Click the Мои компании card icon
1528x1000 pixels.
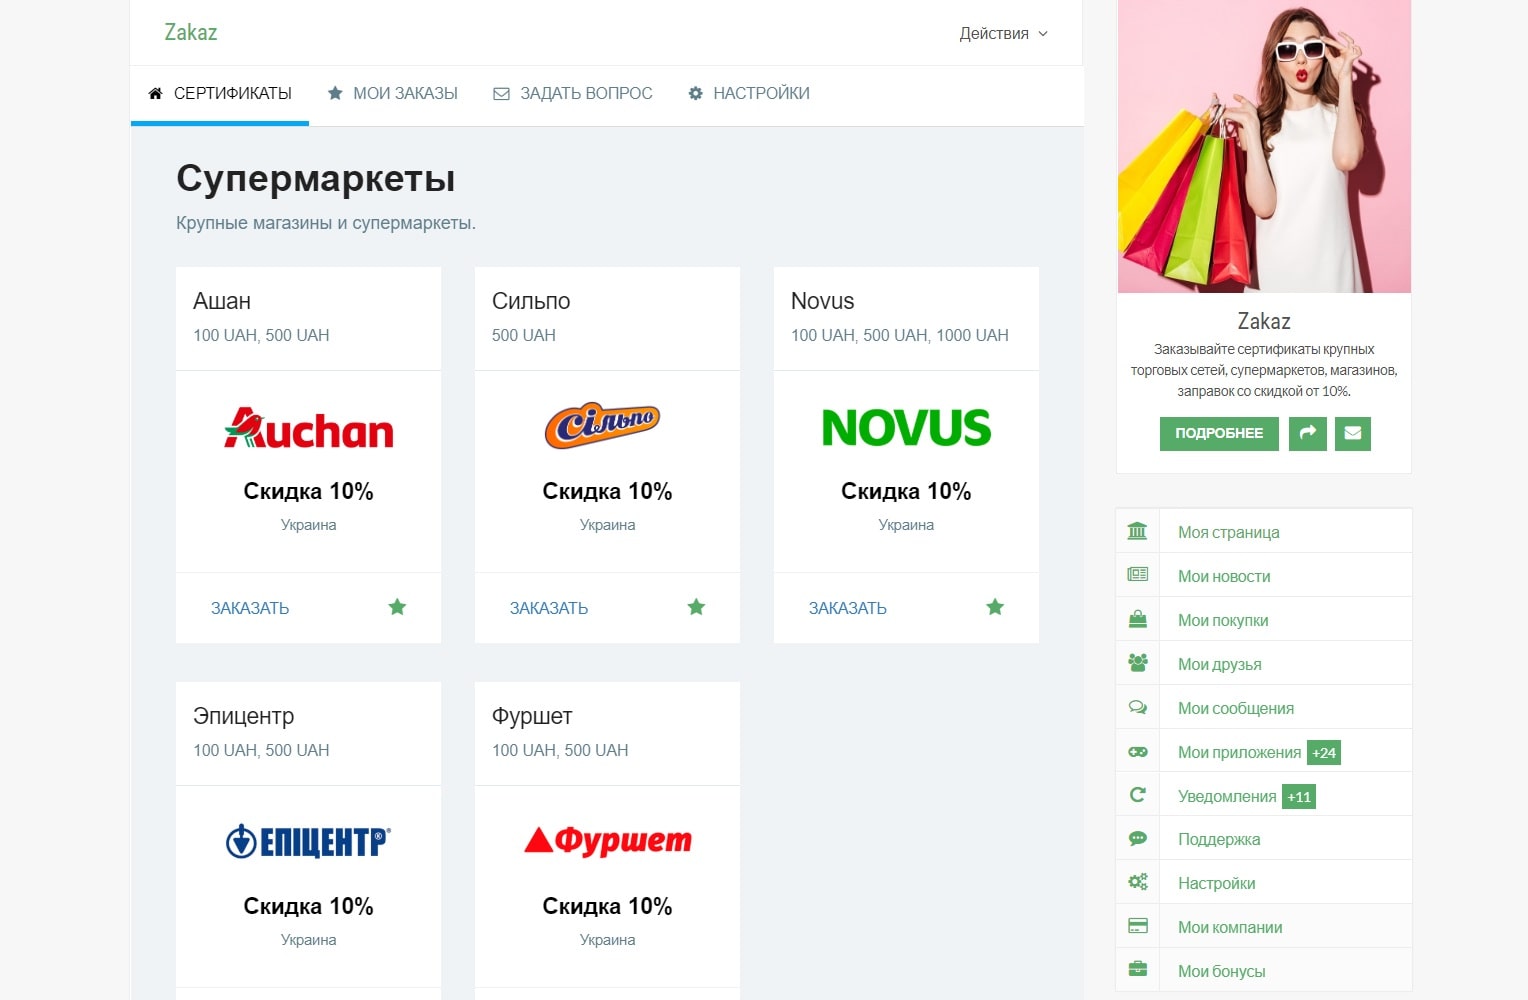(1138, 927)
